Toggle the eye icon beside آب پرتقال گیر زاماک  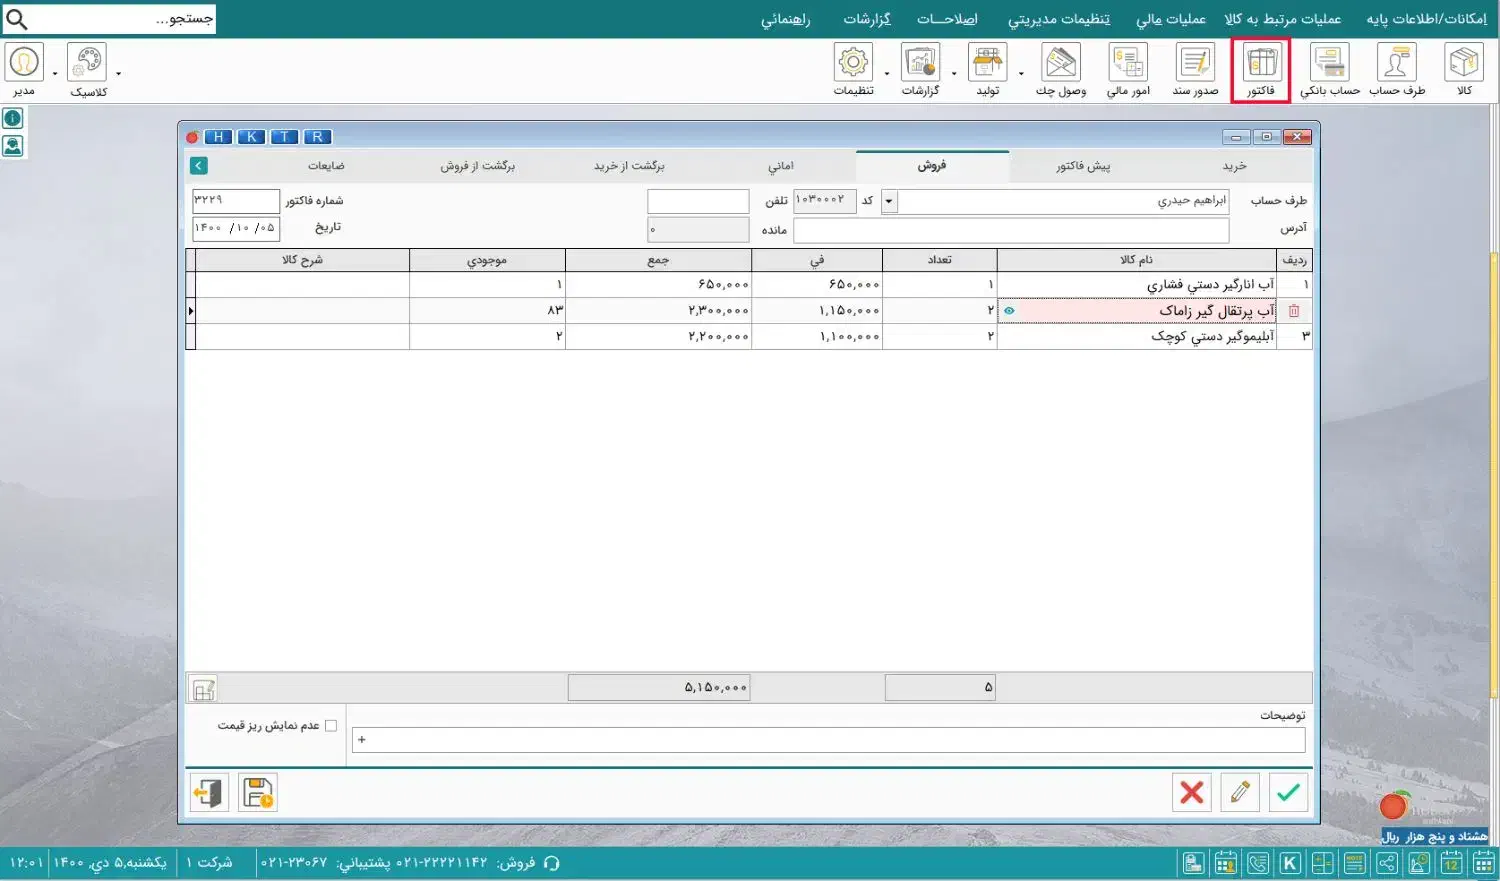pos(1009,311)
